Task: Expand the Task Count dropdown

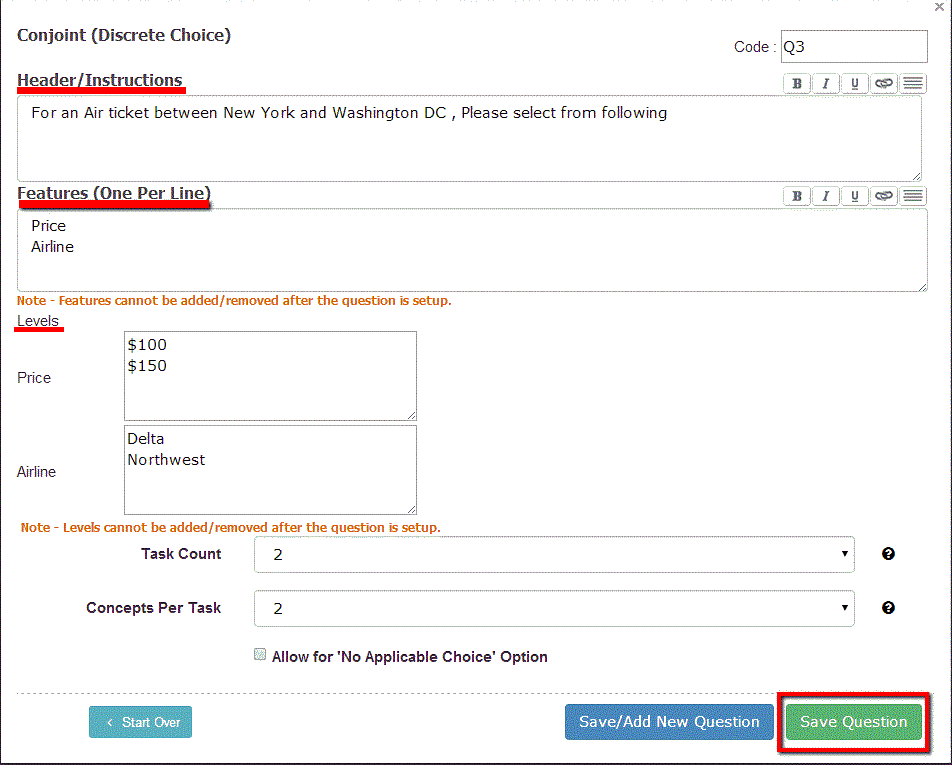Action: [554, 554]
